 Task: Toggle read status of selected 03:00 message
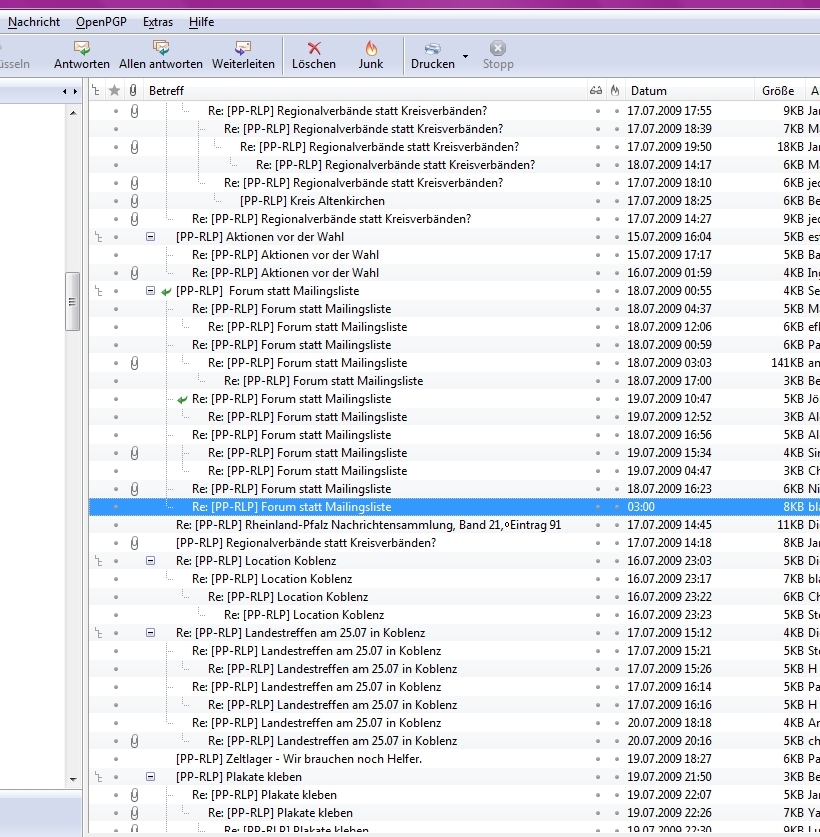point(597,507)
